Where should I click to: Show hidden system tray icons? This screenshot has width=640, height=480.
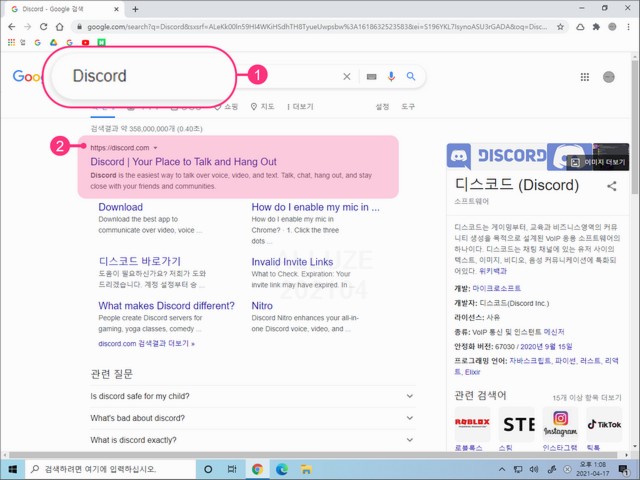coord(502,469)
